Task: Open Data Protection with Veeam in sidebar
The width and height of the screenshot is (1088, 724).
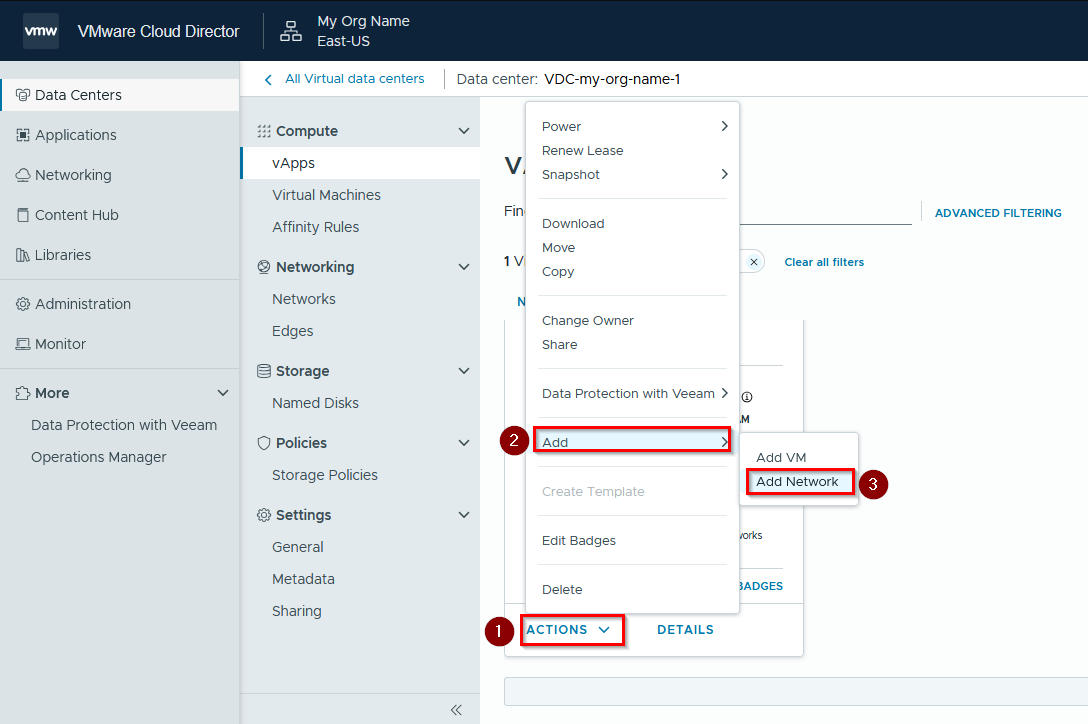Action: tap(124, 425)
